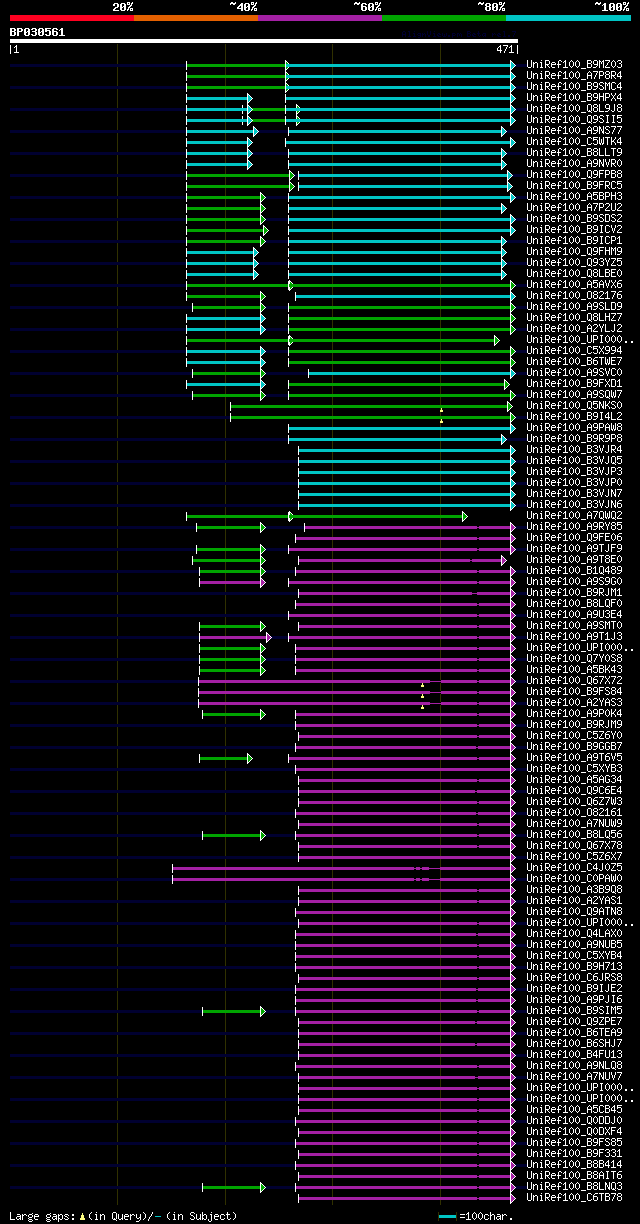Select the UniRef100_B3VJQ5 label
Image resolution: width=640 pixels, height=1224 pixels.
click(574, 461)
